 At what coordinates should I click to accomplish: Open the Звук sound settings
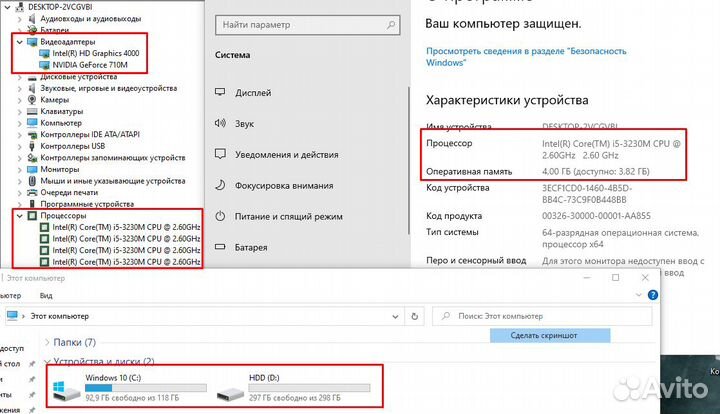244,124
